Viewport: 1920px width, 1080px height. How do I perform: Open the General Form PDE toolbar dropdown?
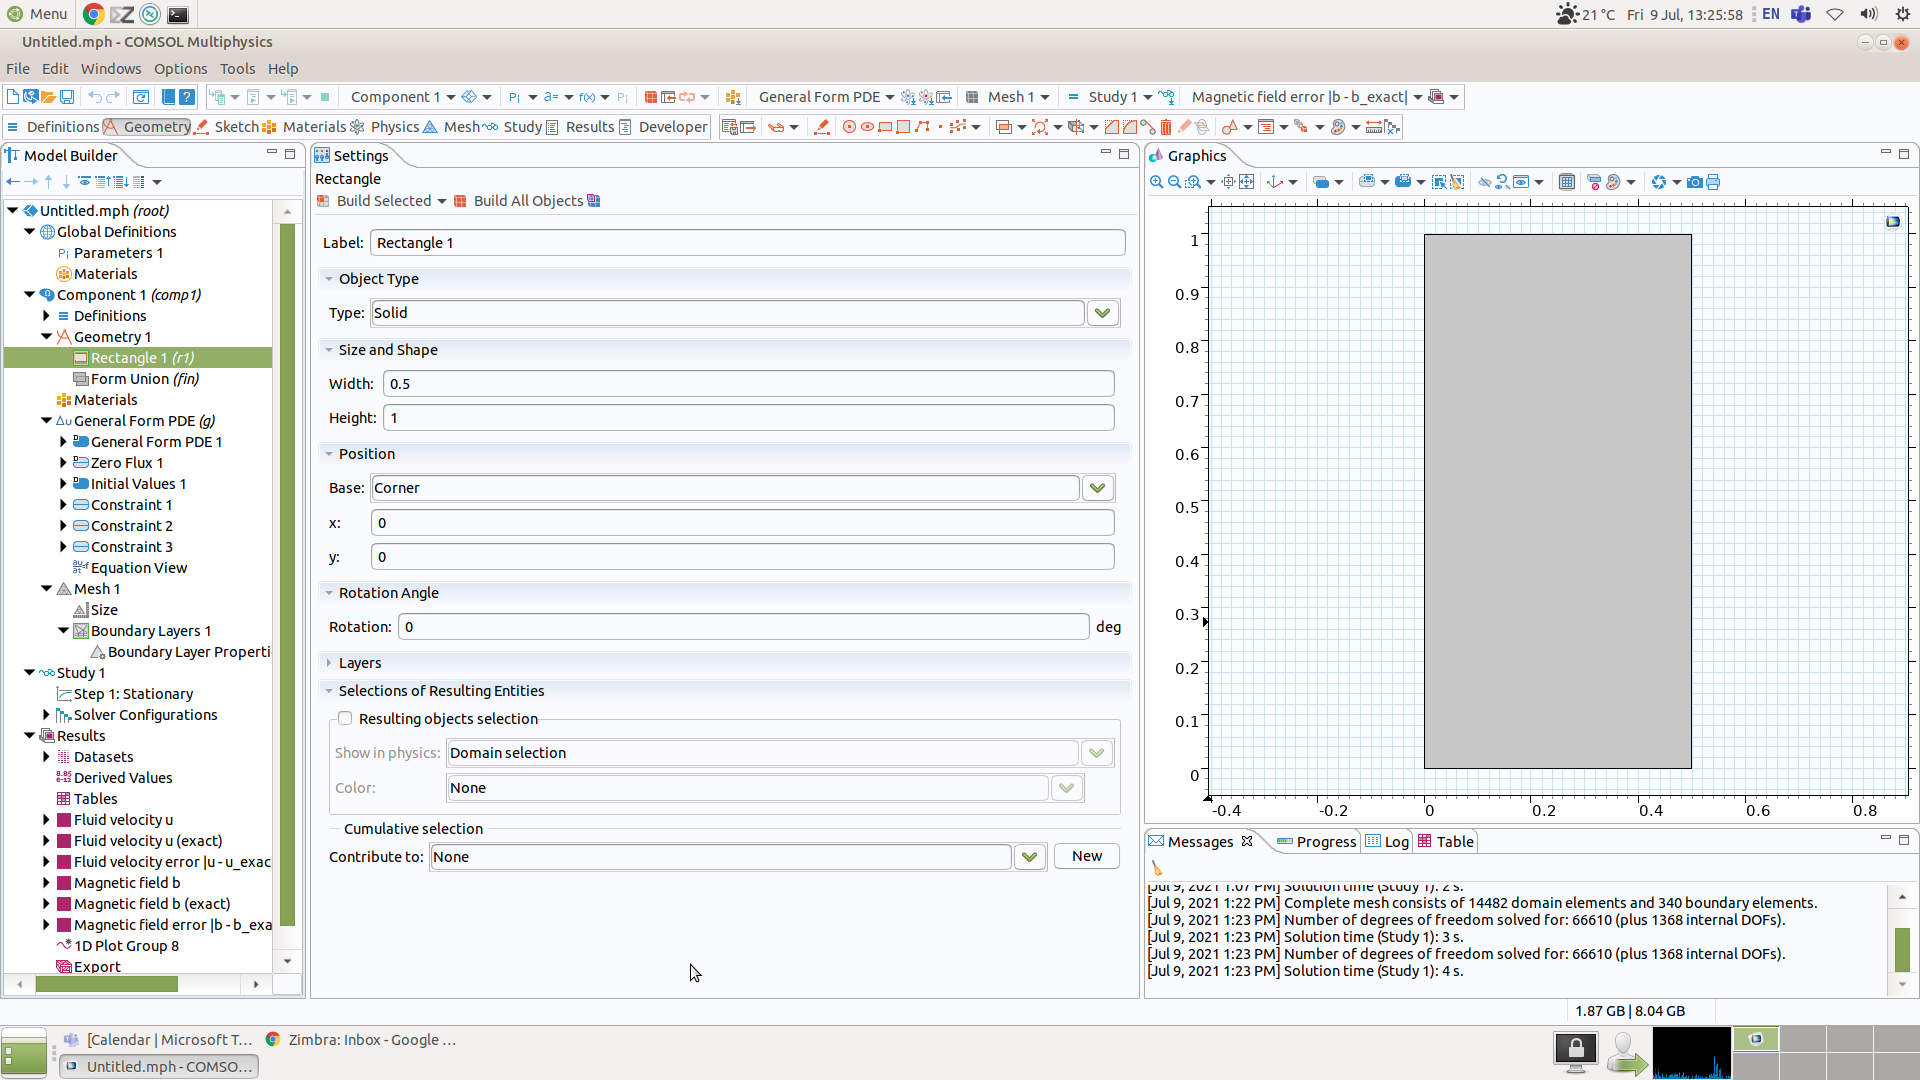[x=889, y=97]
